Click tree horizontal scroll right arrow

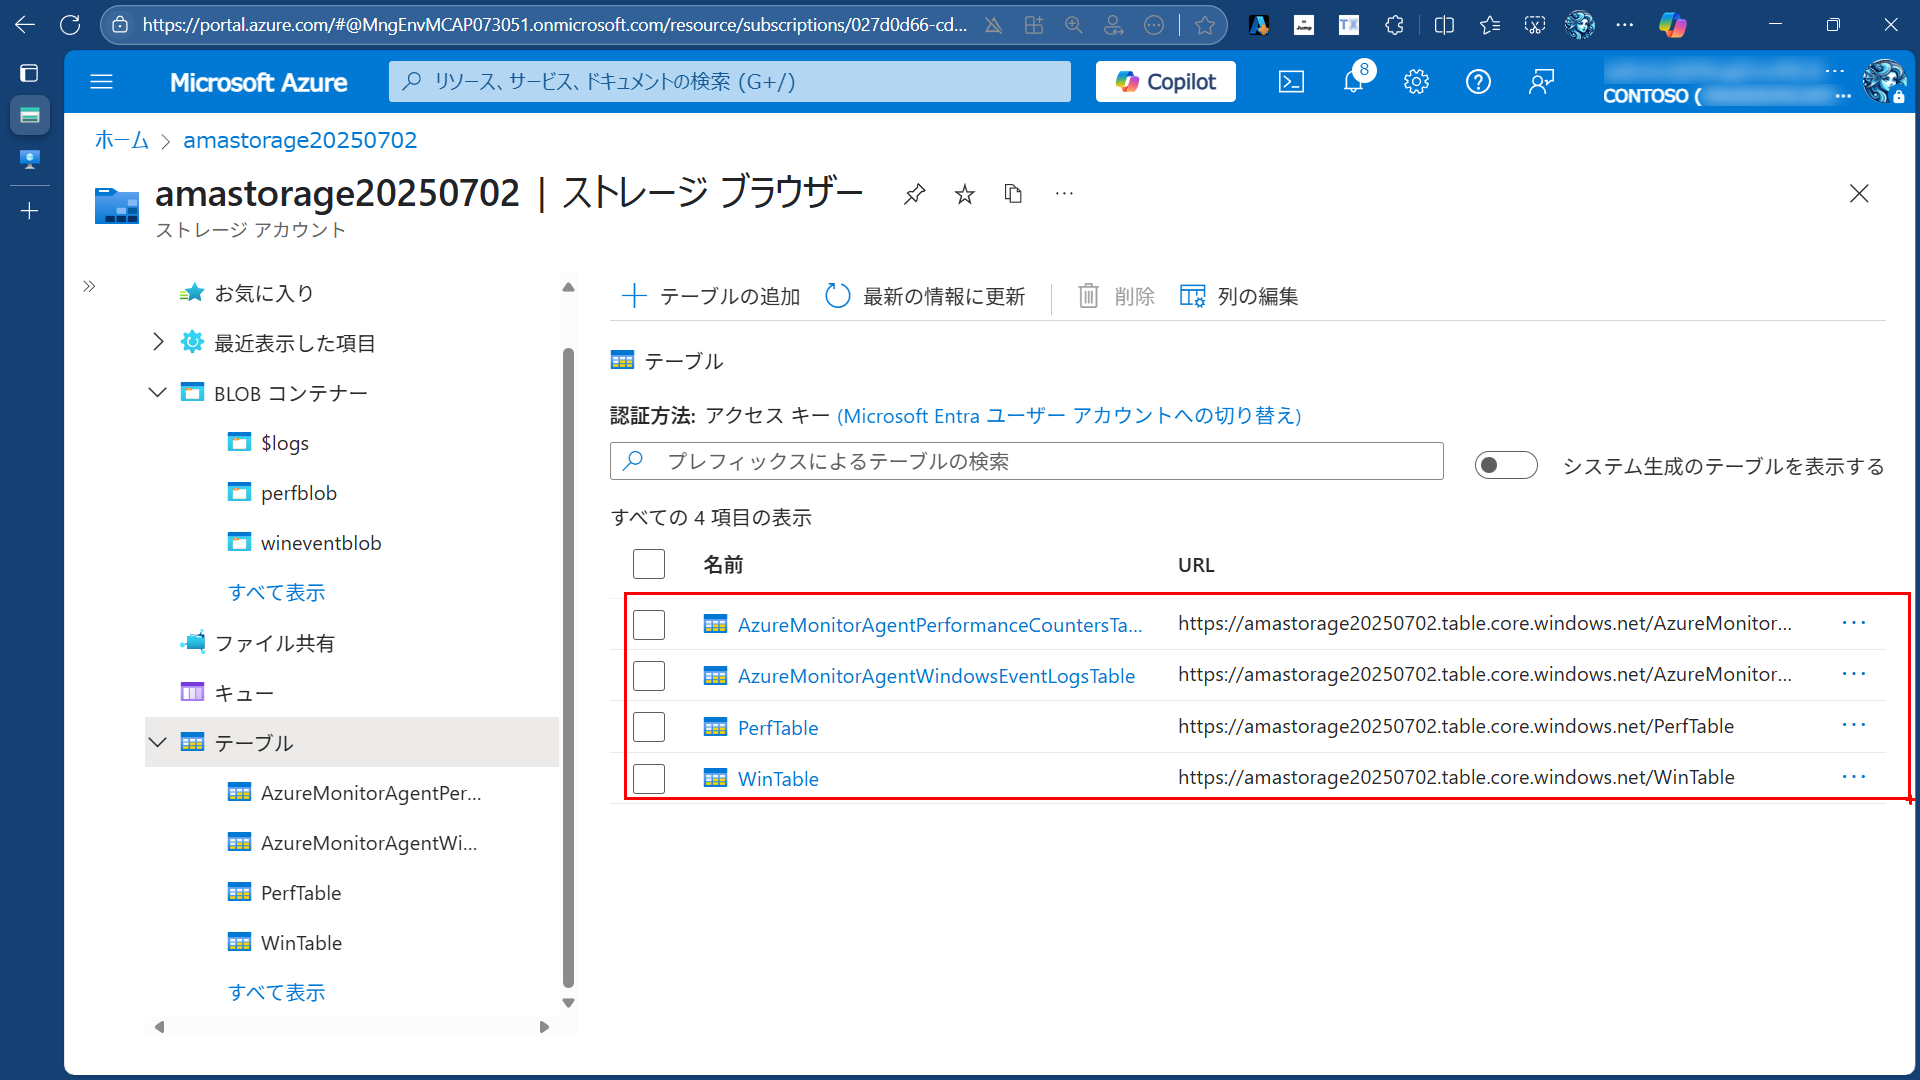pyautogui.click(x=544, y=1027)
